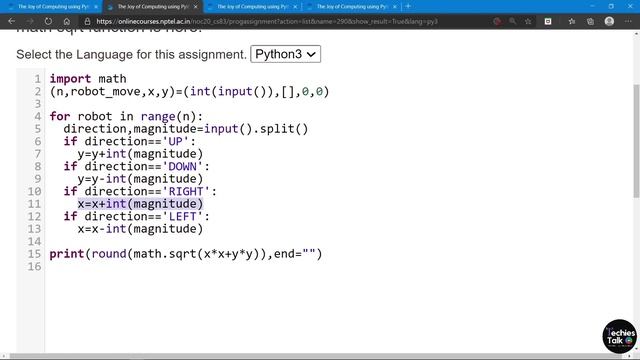
Task: Close the fourth Joy of Computing tab
Action: (395, 7)
